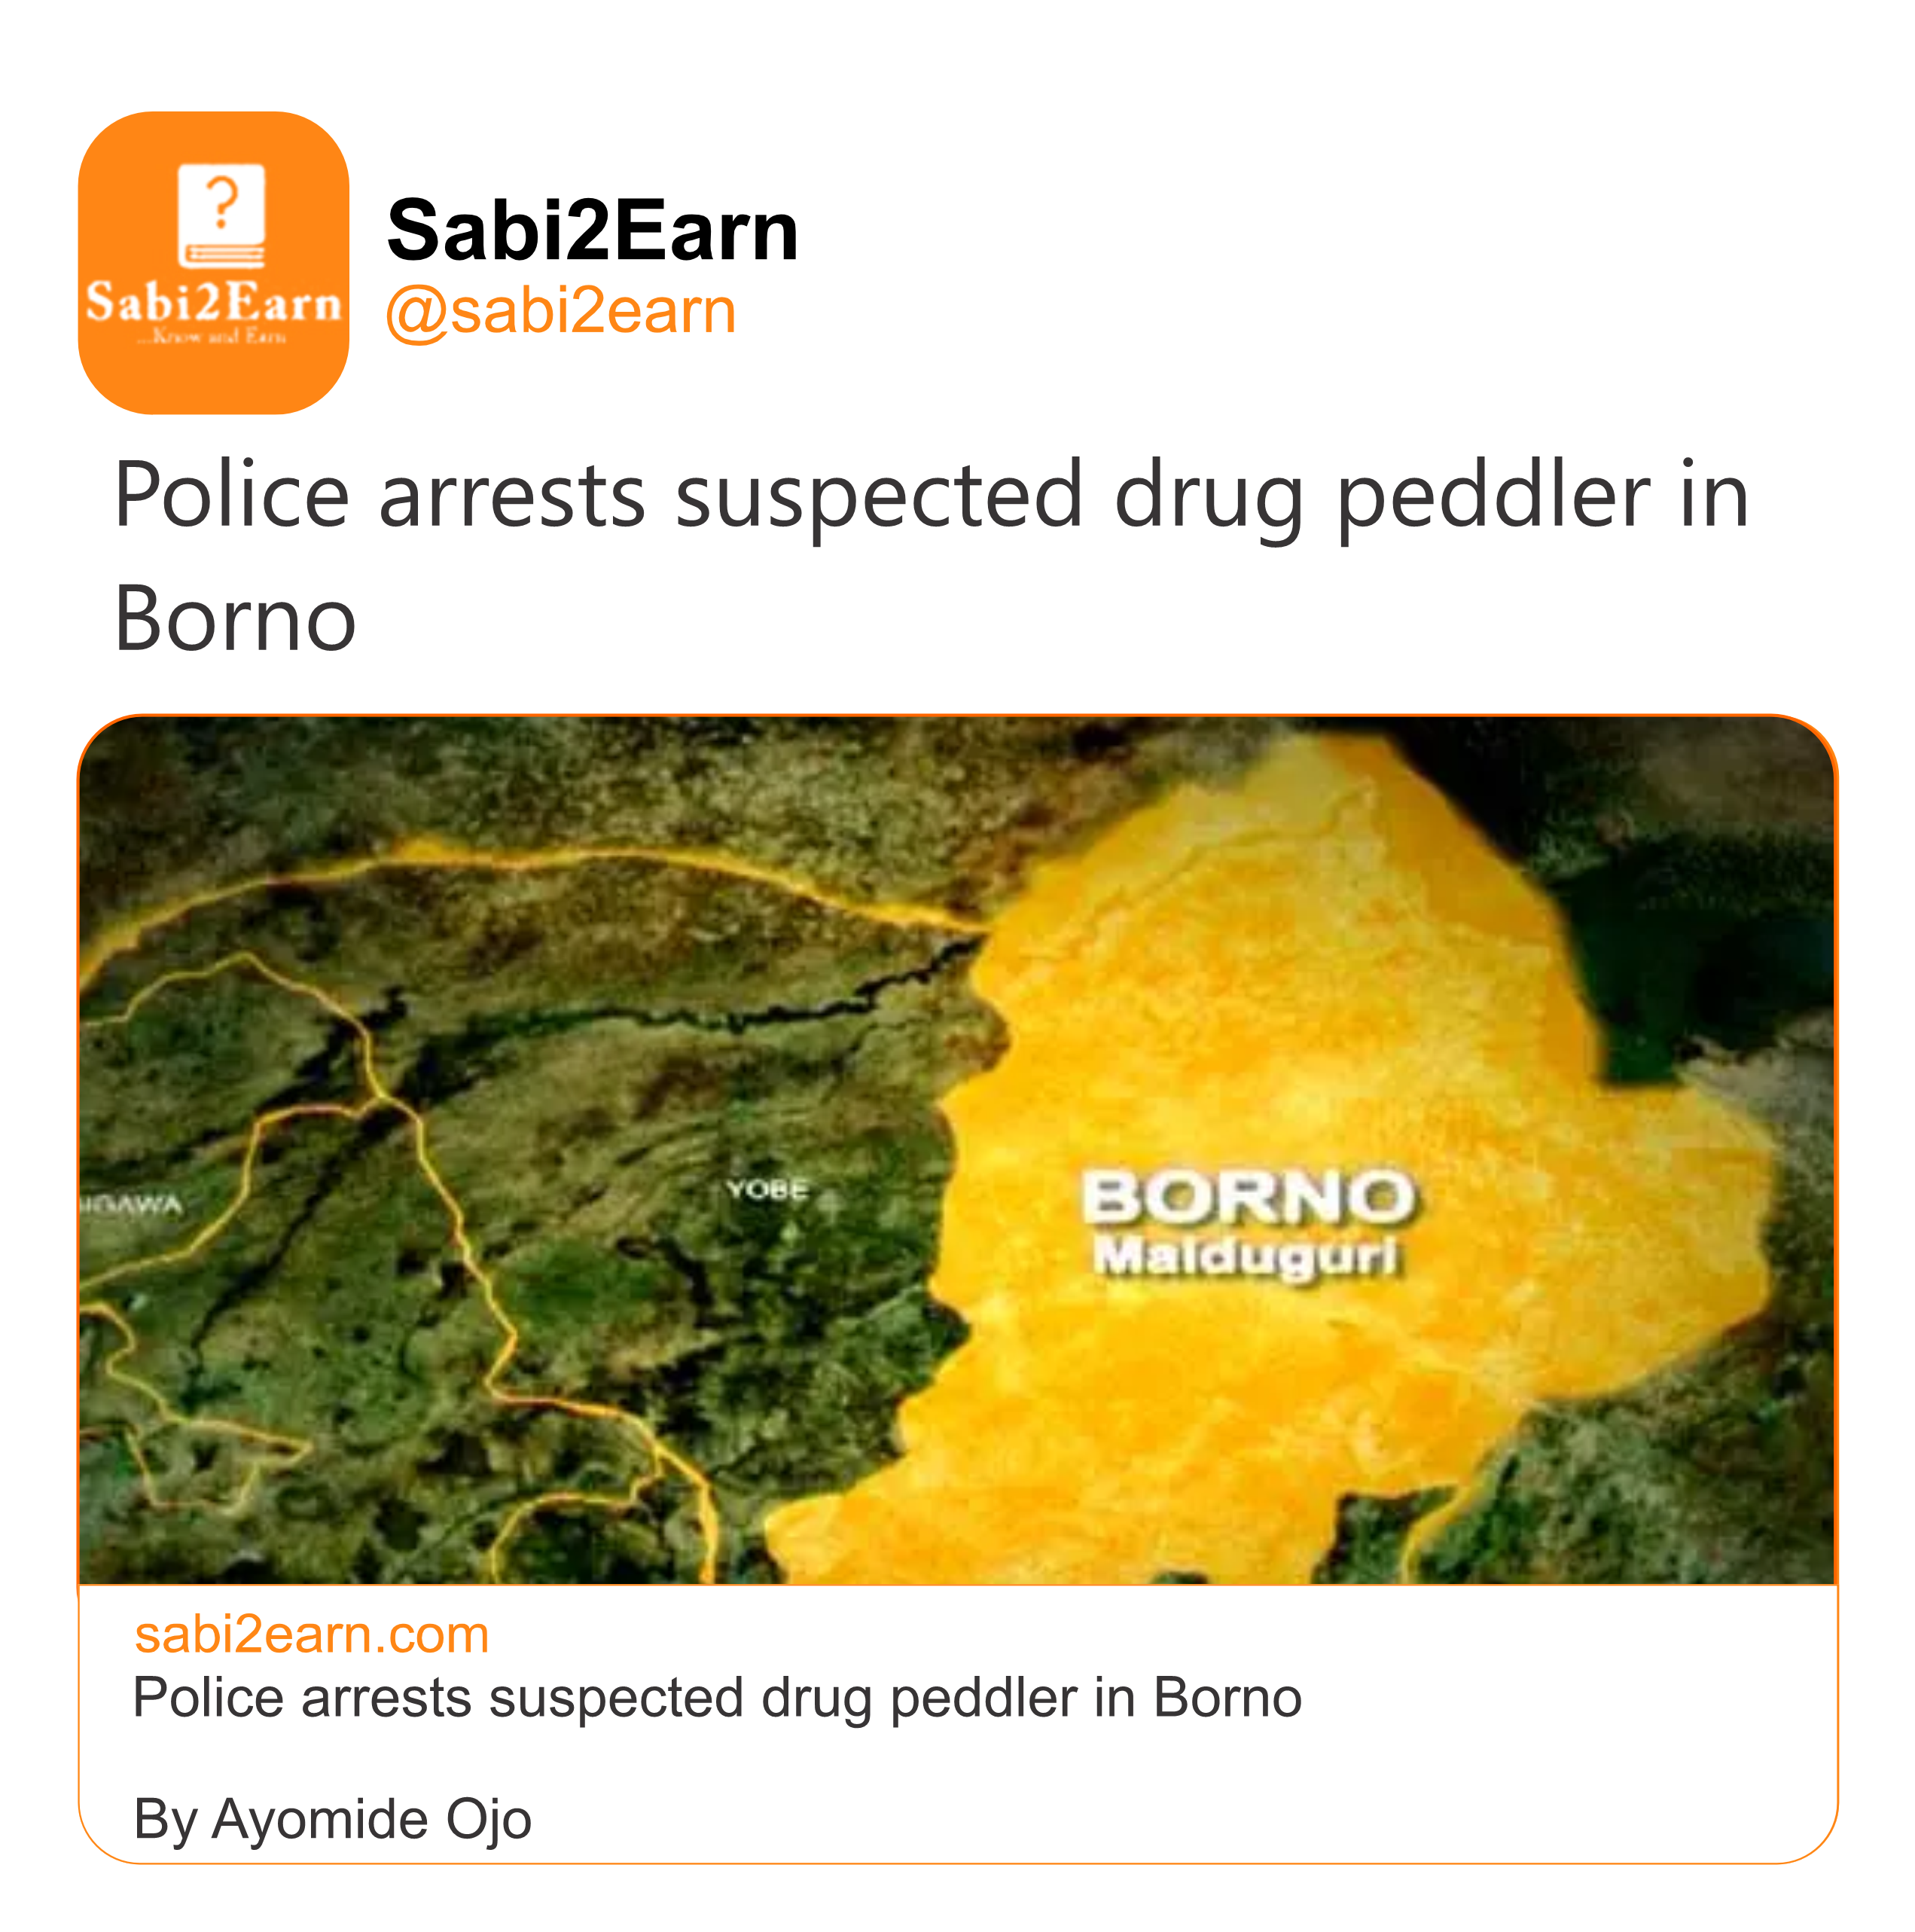The image size is (1915, 1932).
Task: Open the link card title about the drug peddler
Action: point(716,1699)
